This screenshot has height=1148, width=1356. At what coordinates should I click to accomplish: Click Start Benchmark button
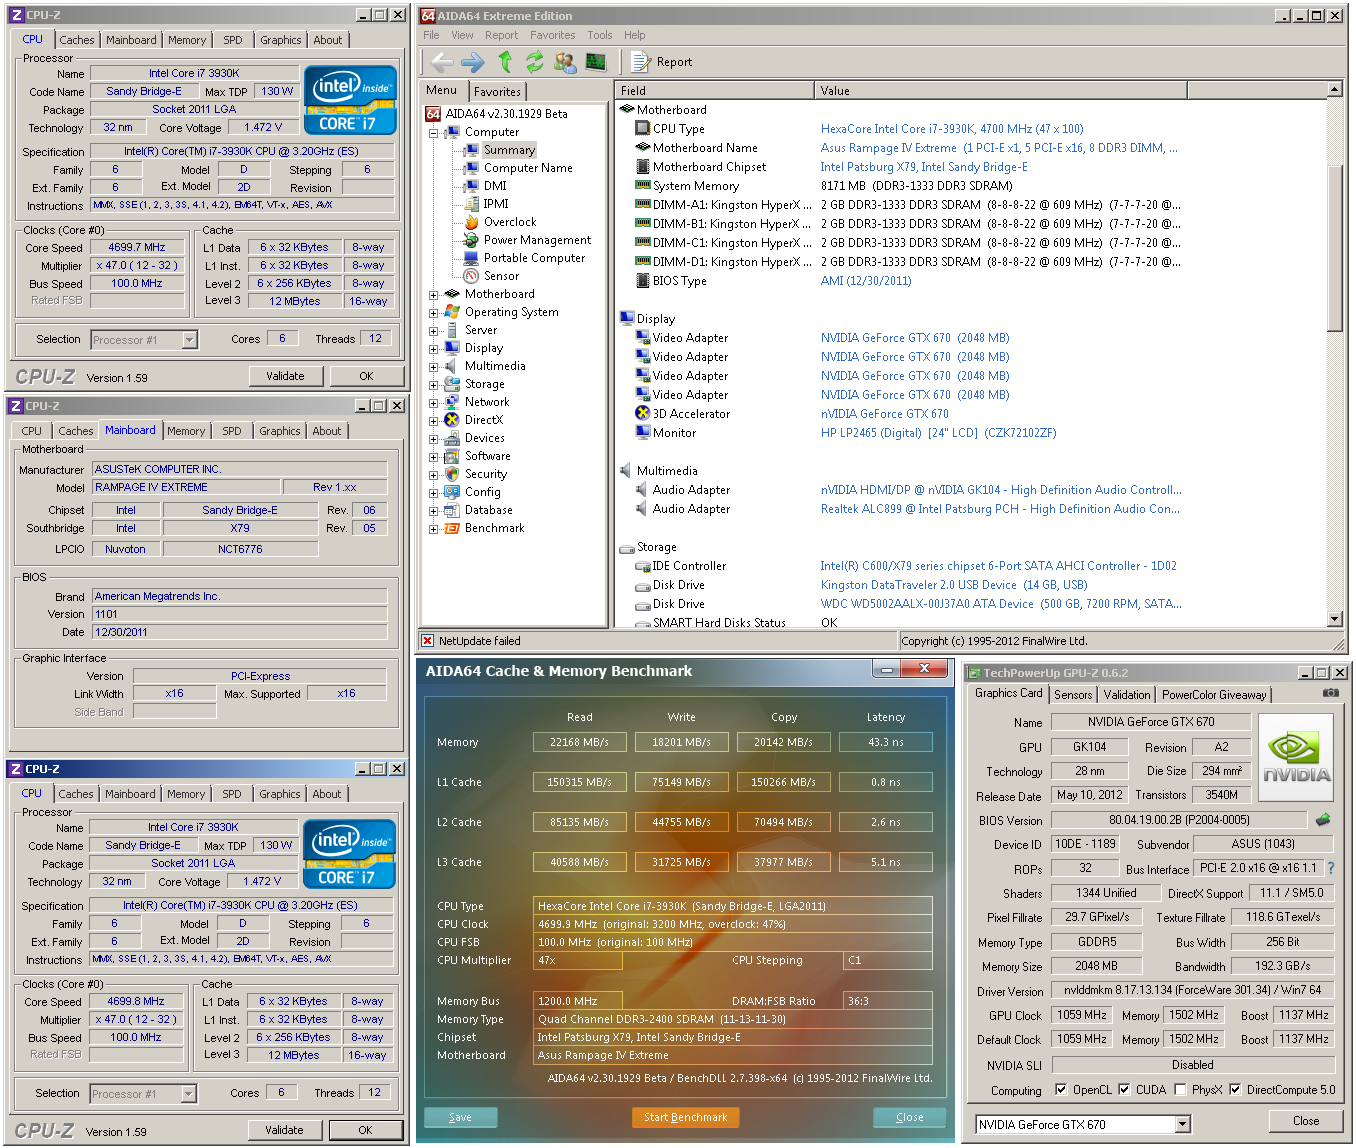(685, 1117)
